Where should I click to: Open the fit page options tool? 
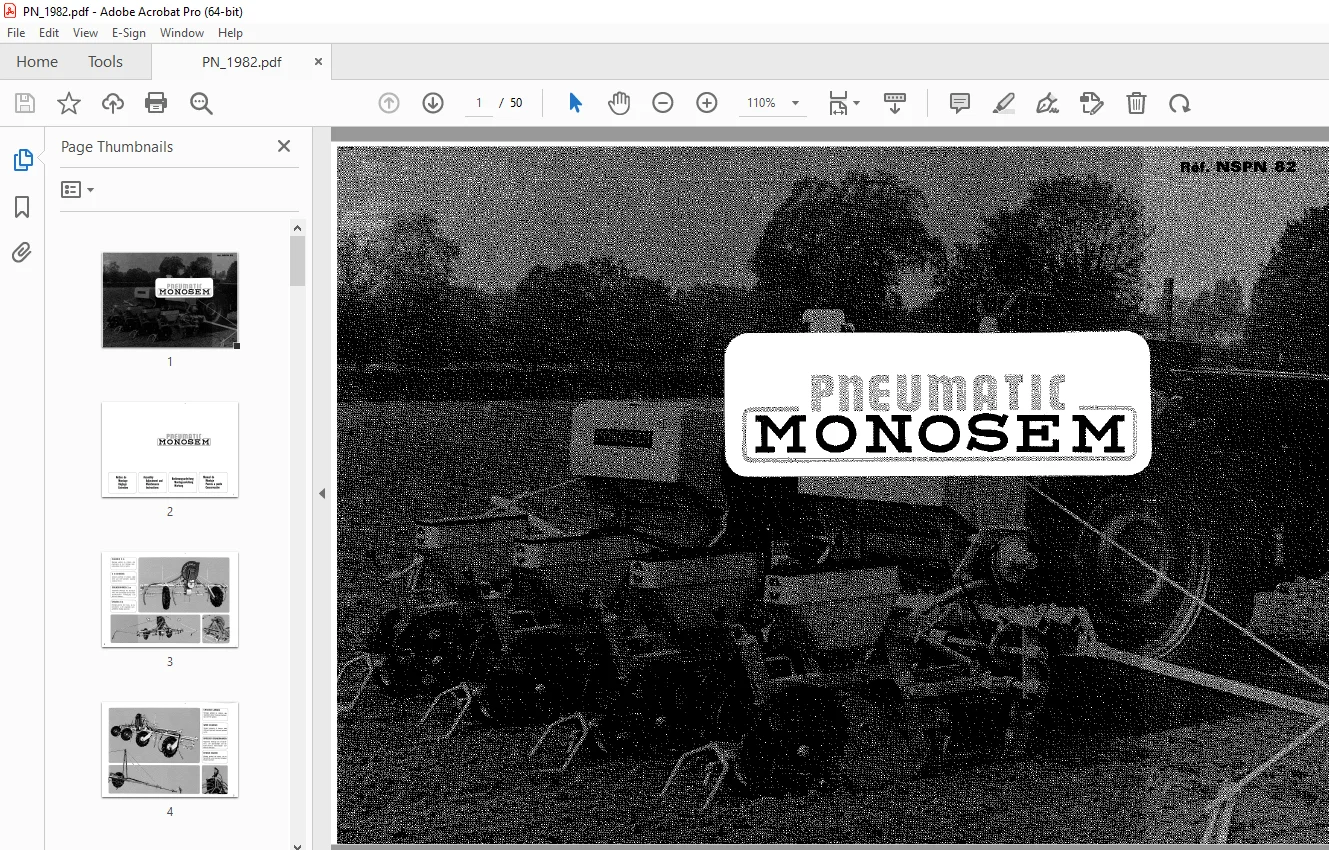pyautogui.click(x=843, y=103)
